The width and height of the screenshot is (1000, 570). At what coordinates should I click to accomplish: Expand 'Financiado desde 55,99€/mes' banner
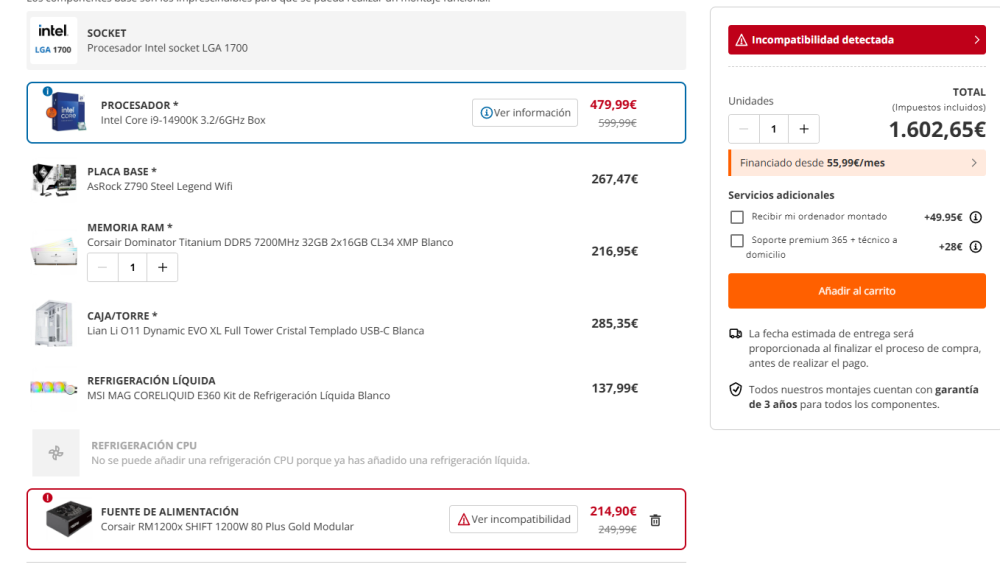coord(857,163)
